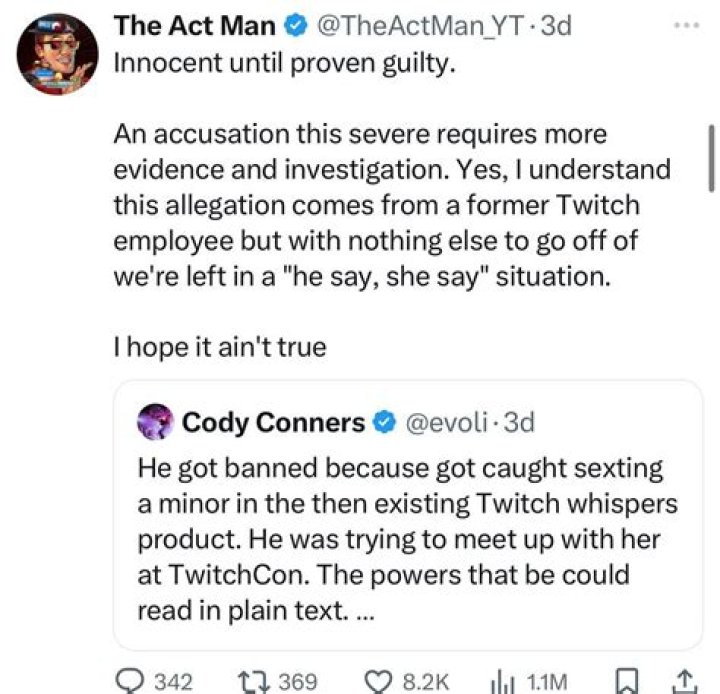
Task: Open Cody Conners profile name
Action: tap(272, 423)
